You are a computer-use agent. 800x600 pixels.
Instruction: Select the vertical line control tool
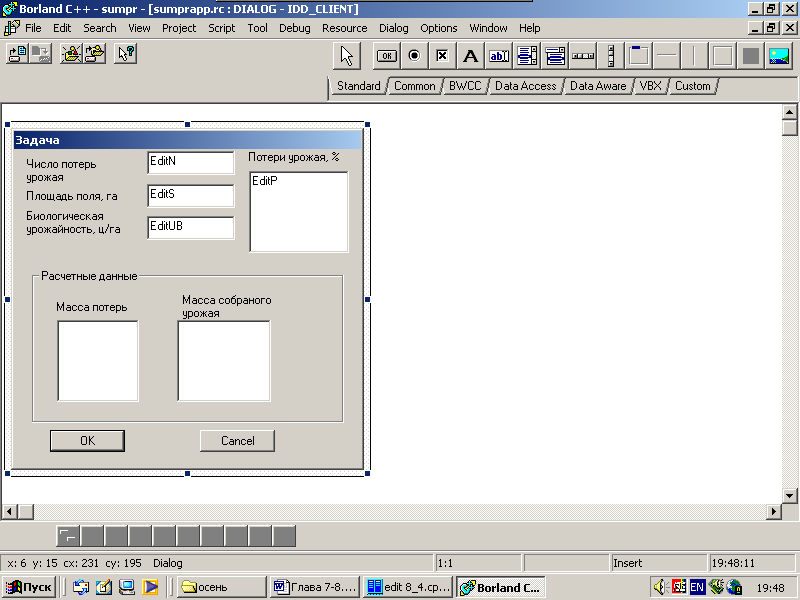pyautogui.click(x=694, y=56)
